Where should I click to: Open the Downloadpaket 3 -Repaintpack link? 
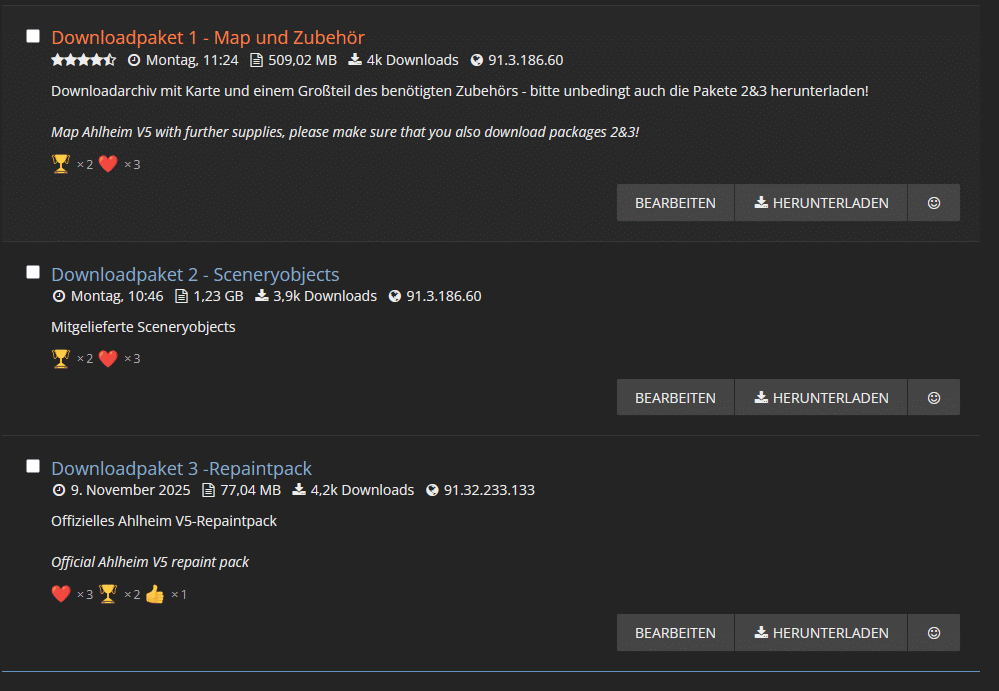coord(182,468)
